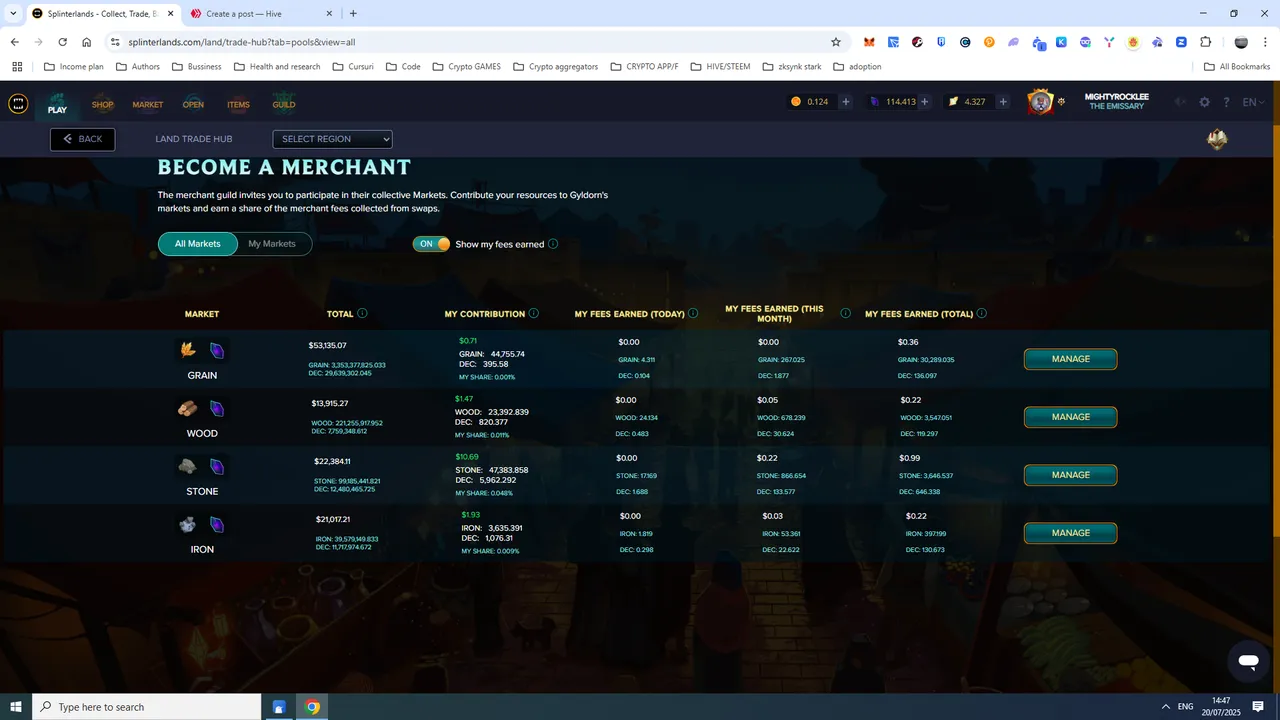
Task: Manage the WOOD market
Action: pos(1070,417)
